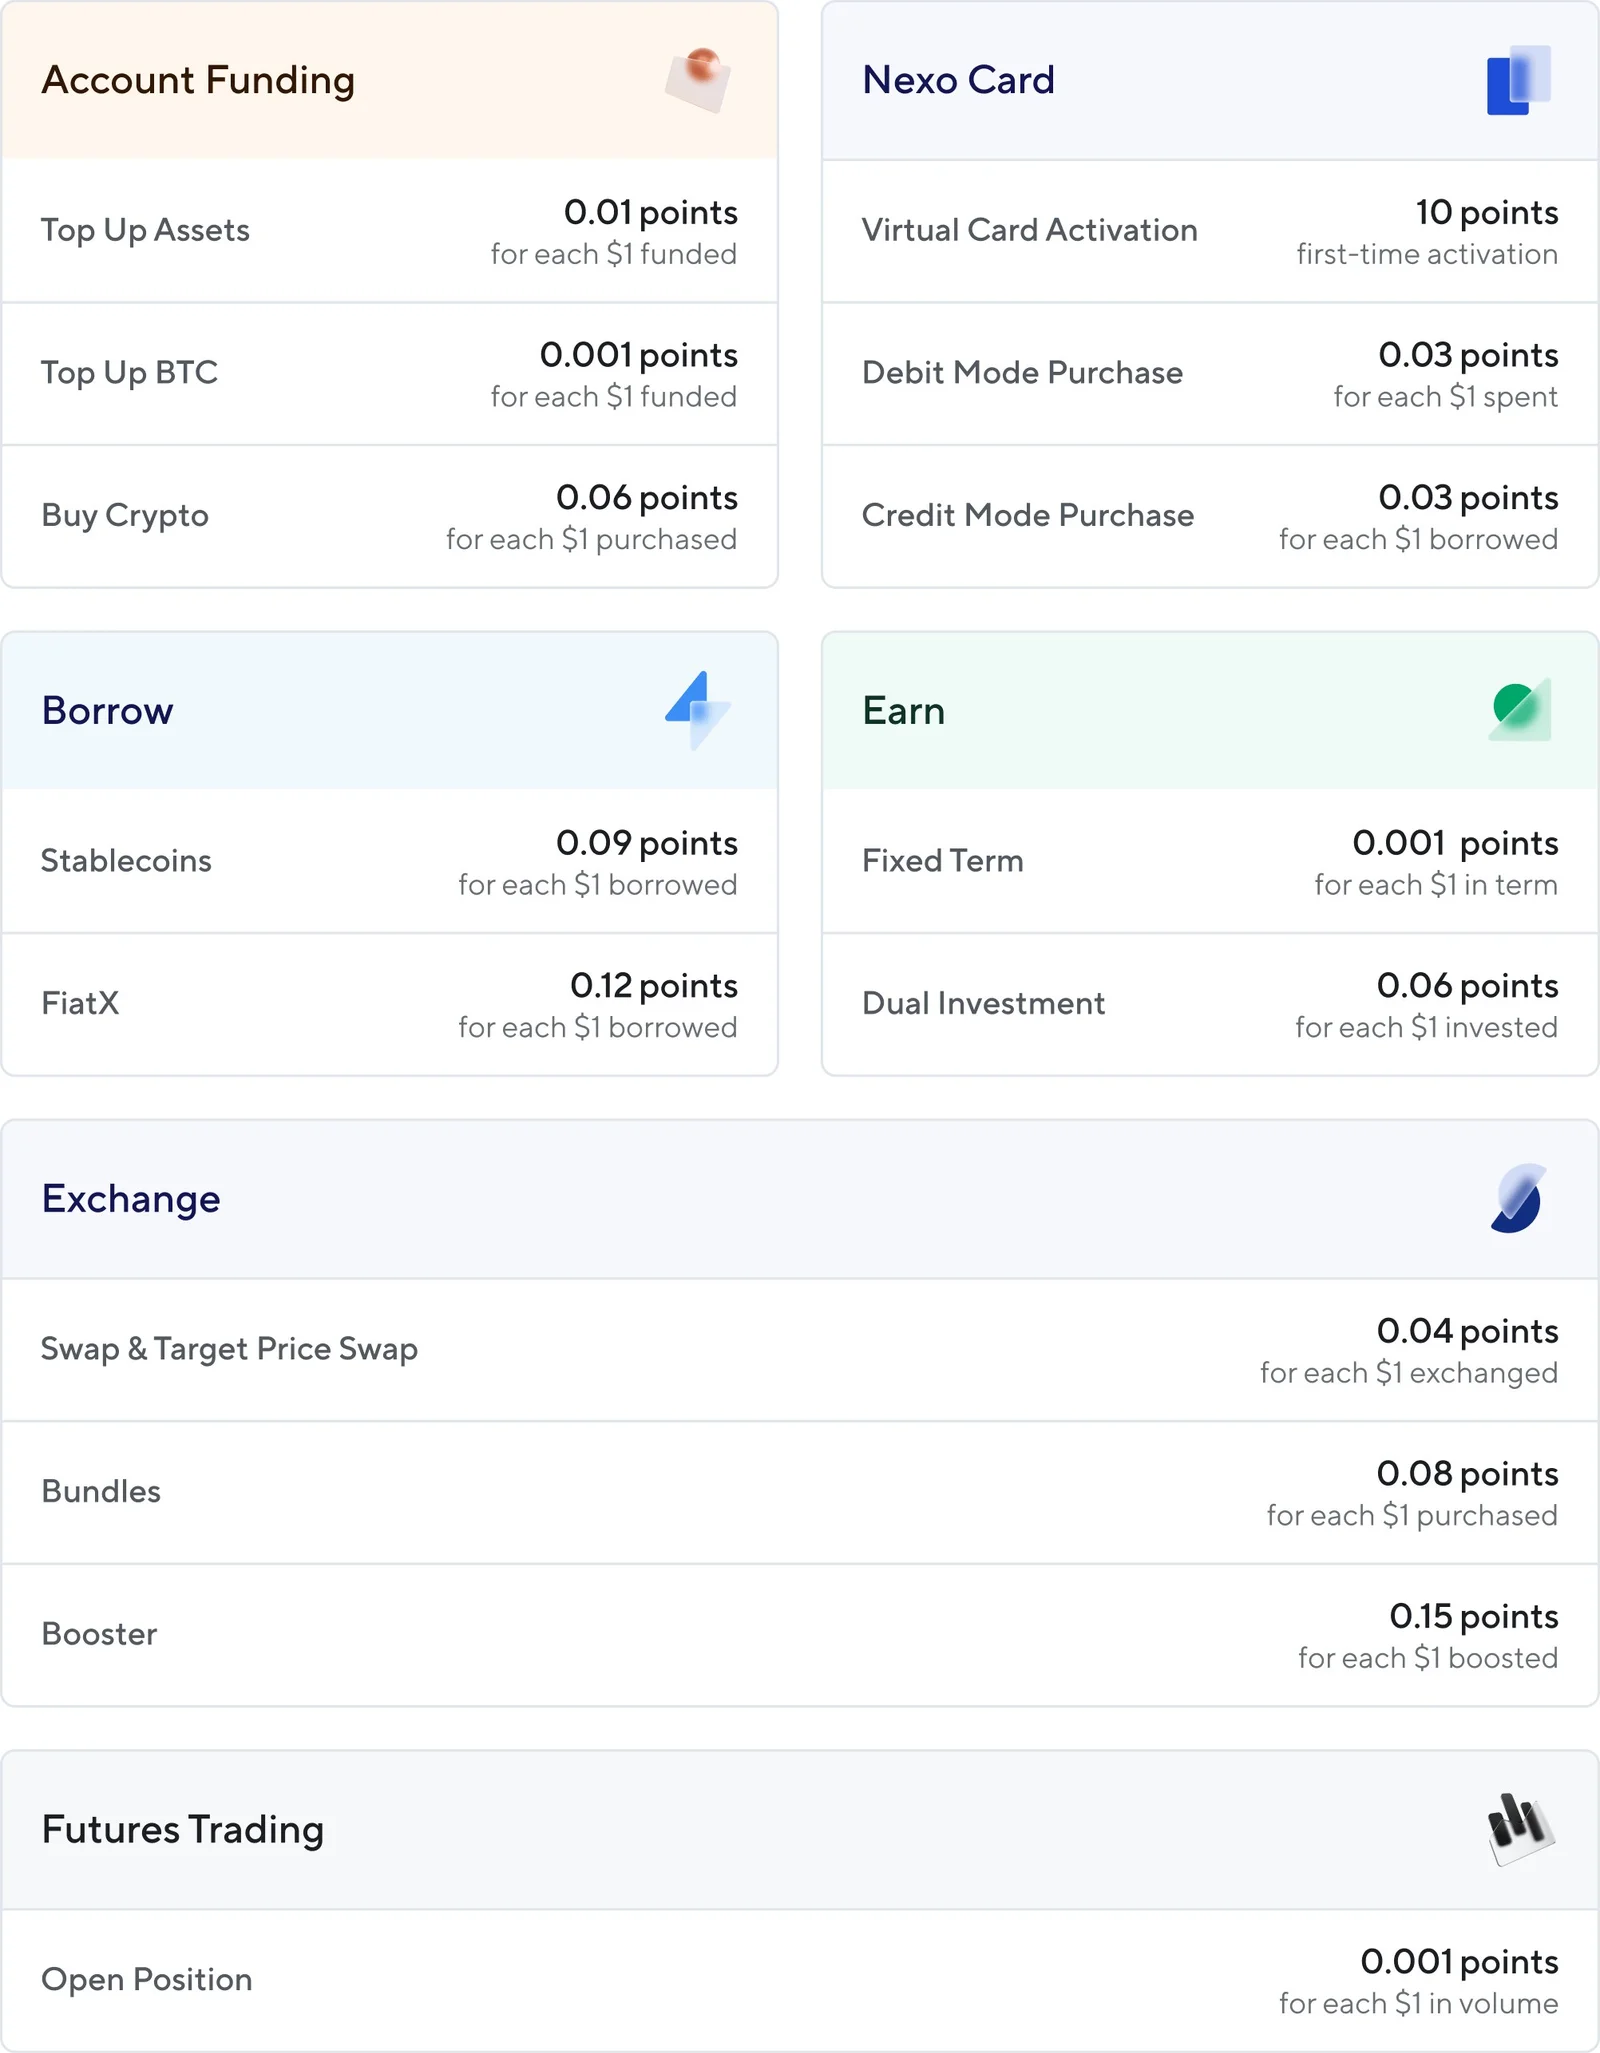The height and width of the screenshot is (2053, 1600).
Task: Click the Exchange dark blue icon
Action: (x=1518, y=1198)
